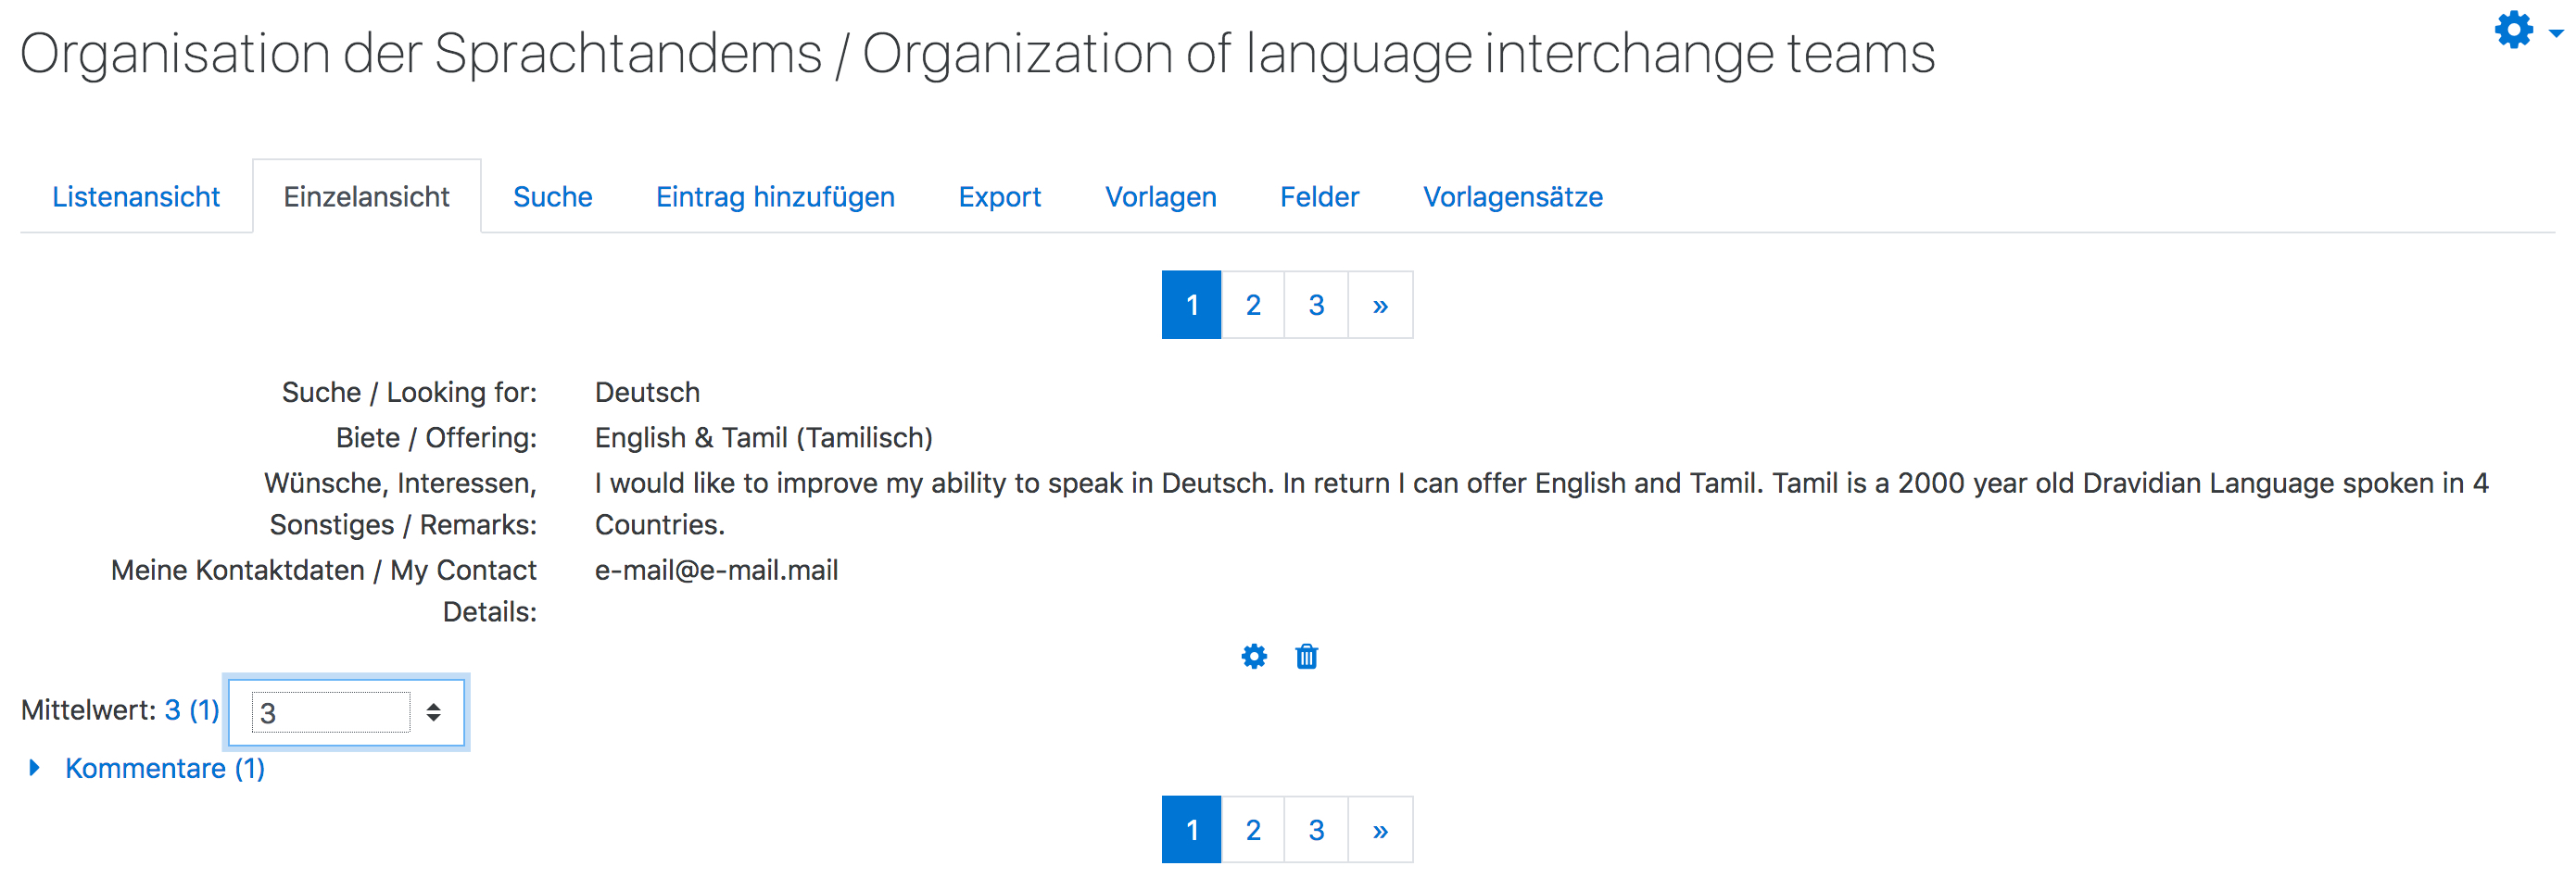Select the Vorlagensätze tab
Screen dimensions: 2576x891
coord(1513,197)
